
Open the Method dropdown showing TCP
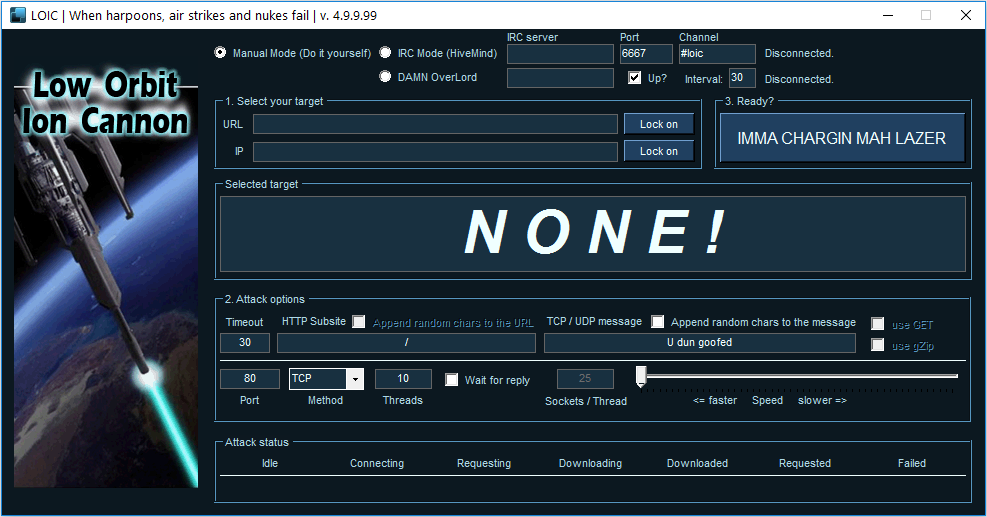(355, 379)
